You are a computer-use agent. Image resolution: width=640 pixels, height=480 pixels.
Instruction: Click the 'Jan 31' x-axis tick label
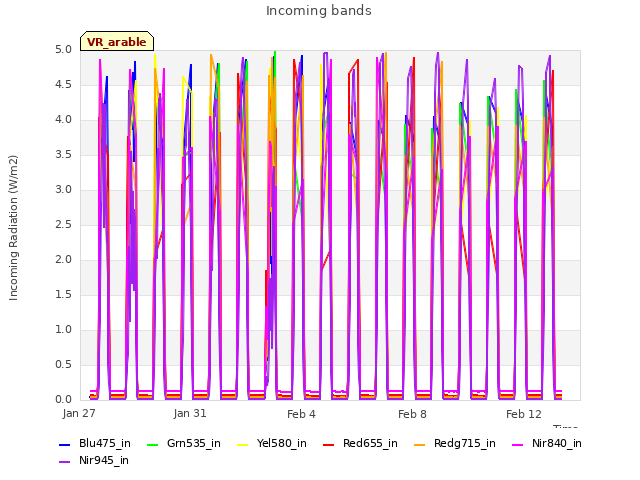coord(190,413)
